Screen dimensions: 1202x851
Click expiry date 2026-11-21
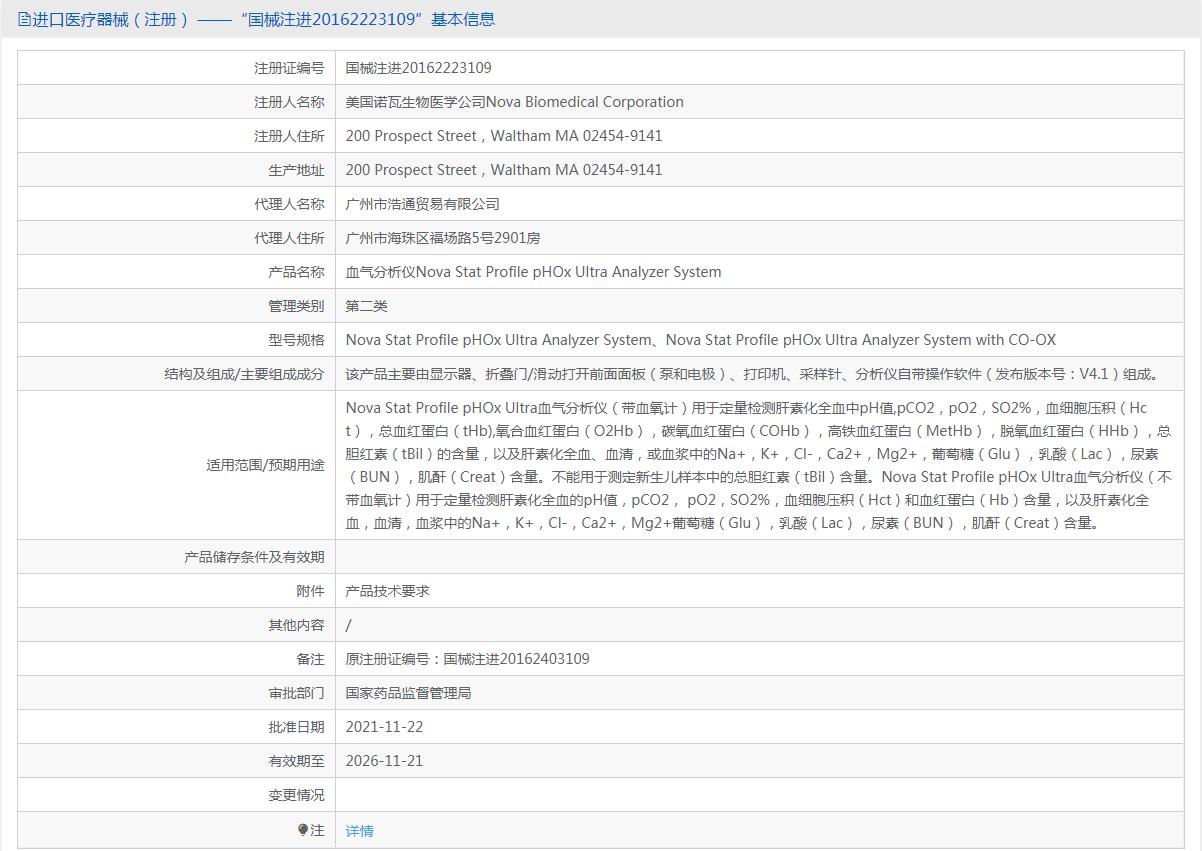pos(384,761)
